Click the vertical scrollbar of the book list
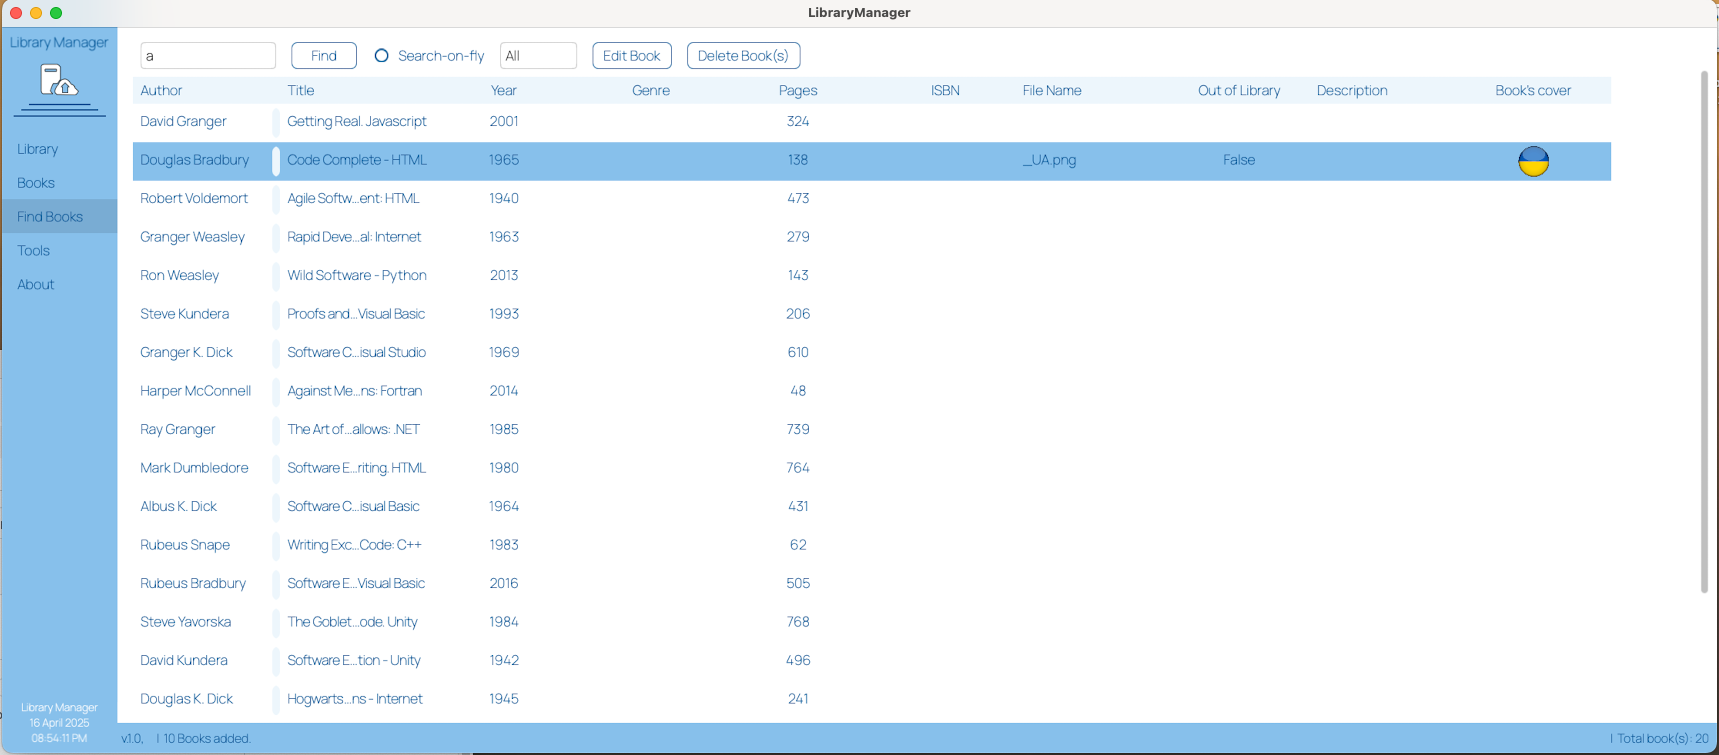Viewport: 1719px width, 755px height. (1705, 331)
